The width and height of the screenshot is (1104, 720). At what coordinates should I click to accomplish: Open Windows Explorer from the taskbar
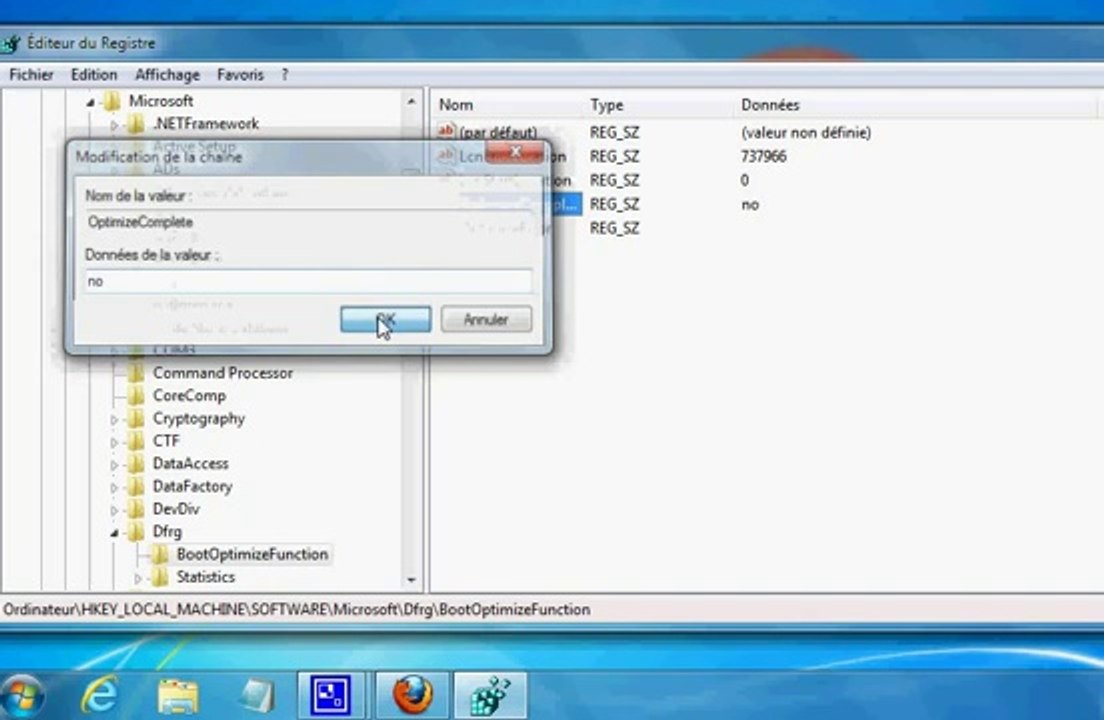click(177, 695)
